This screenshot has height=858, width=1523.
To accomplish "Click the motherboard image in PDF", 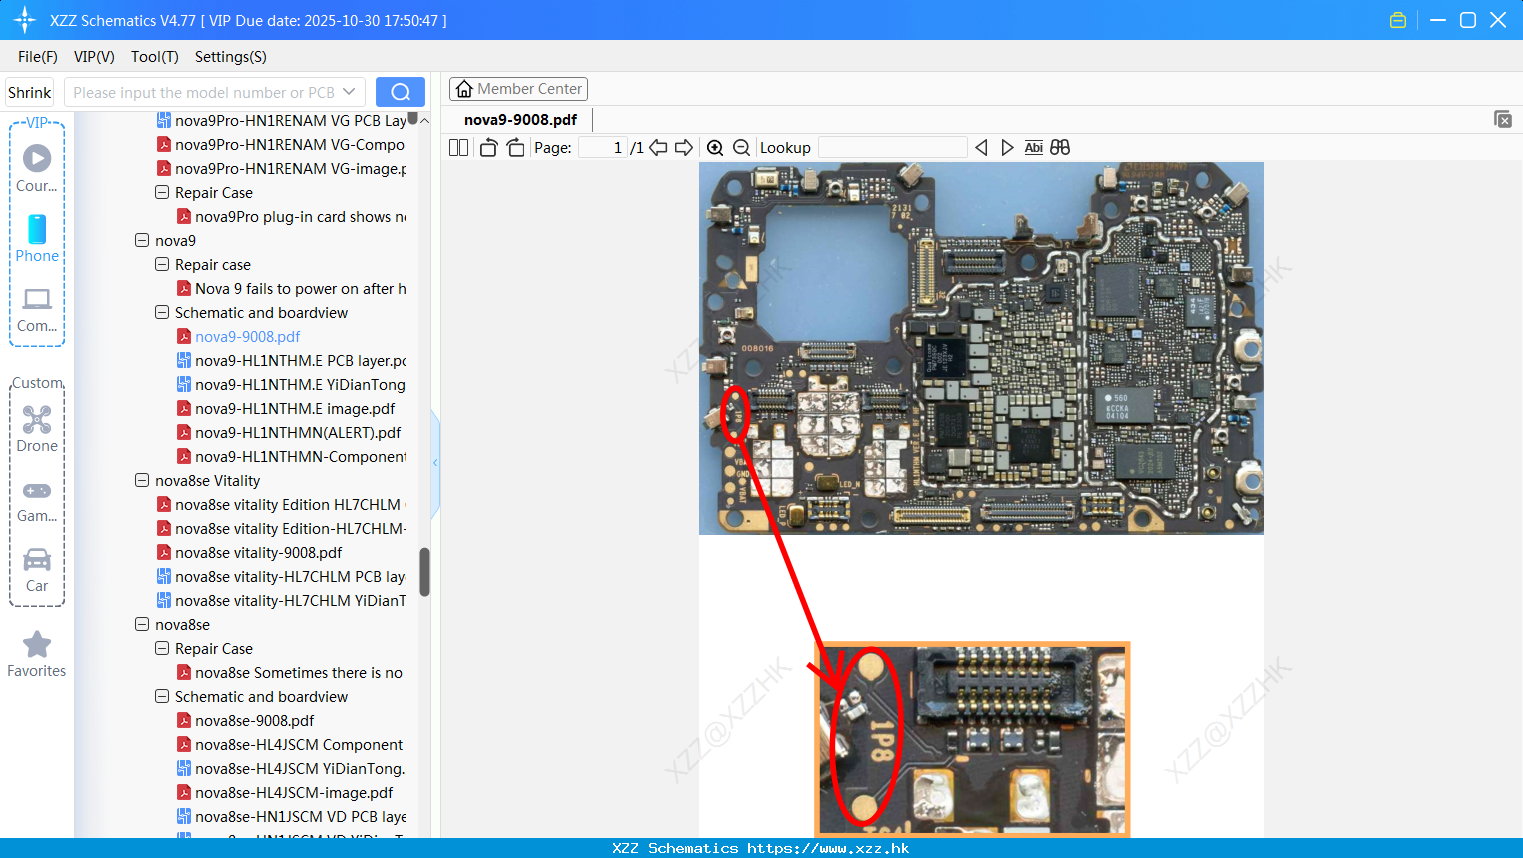I will point(981,348).
